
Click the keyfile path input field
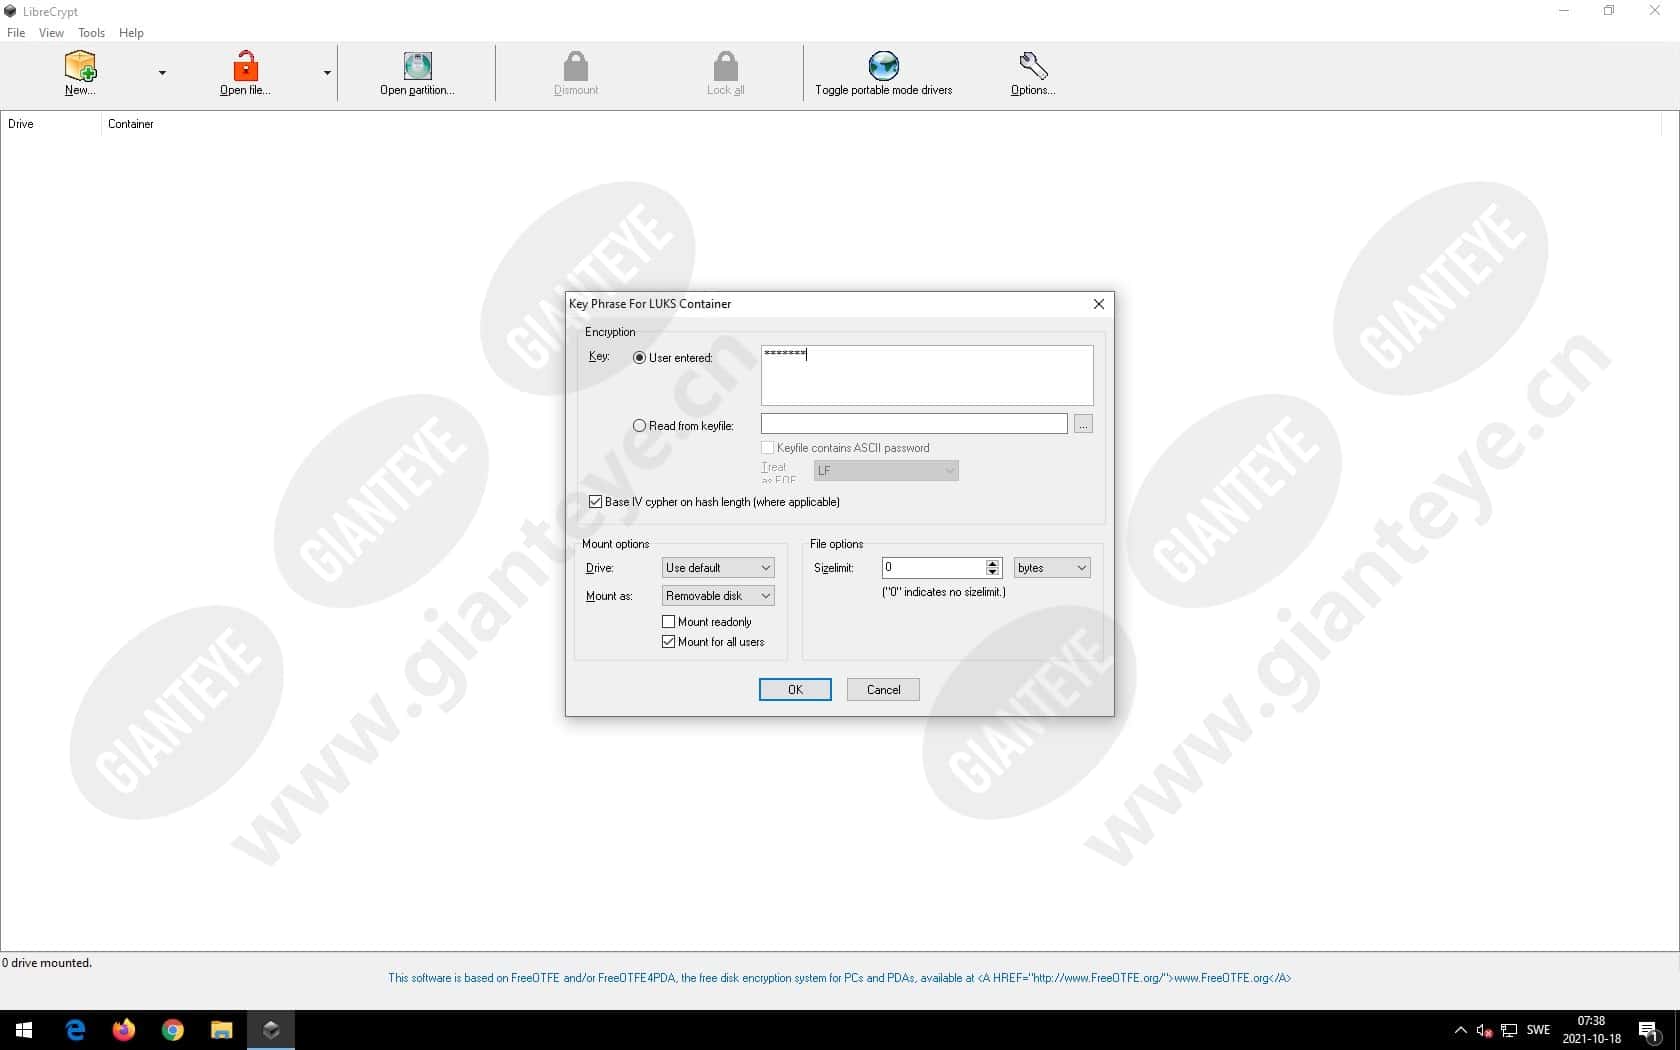click(x=914, y=424)
